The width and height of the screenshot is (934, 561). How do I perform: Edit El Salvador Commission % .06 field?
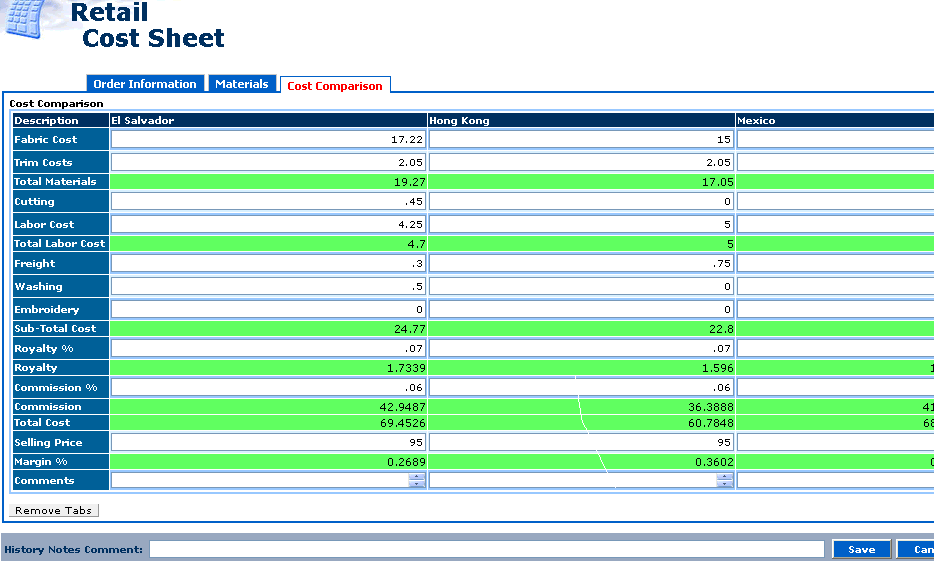pos(268,387)
